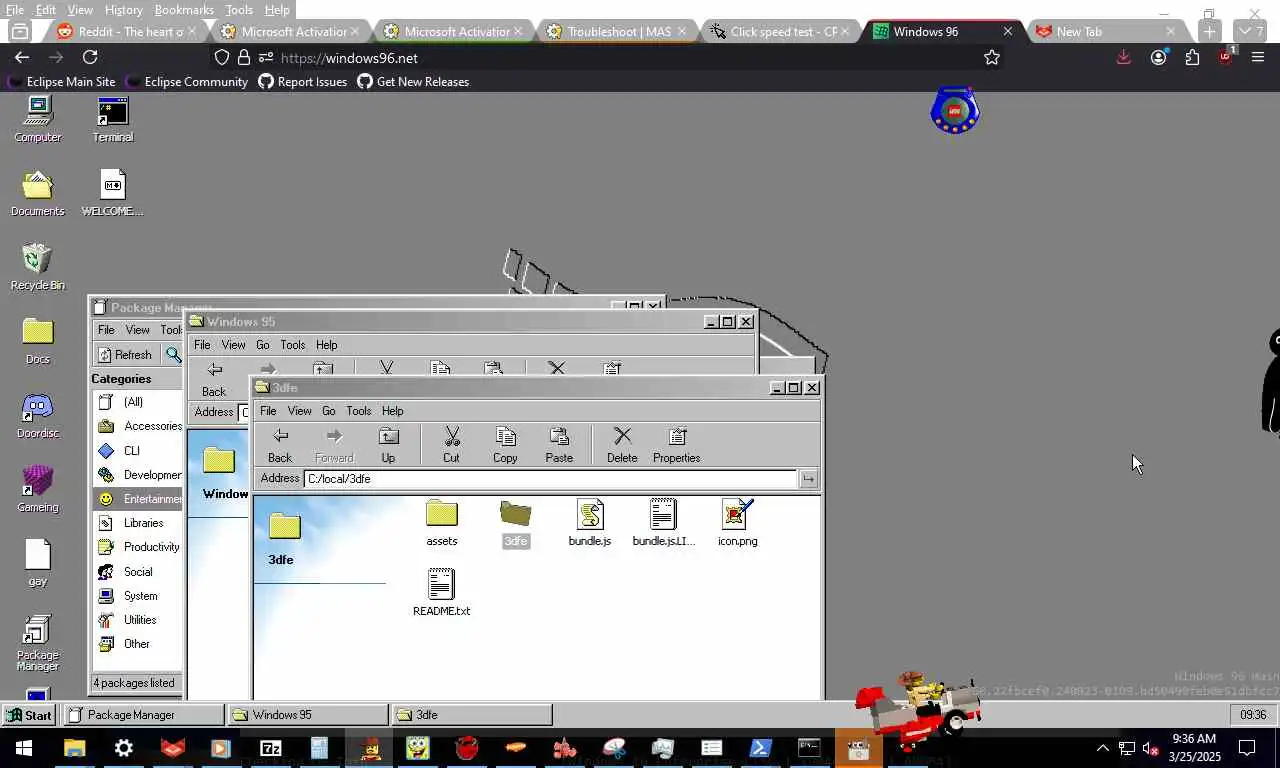Image resolution: width=1280 pixels, height=768 pixels.
Task: Click the Back arrow in the Windows 95 window
Action: tap(214, 380)
